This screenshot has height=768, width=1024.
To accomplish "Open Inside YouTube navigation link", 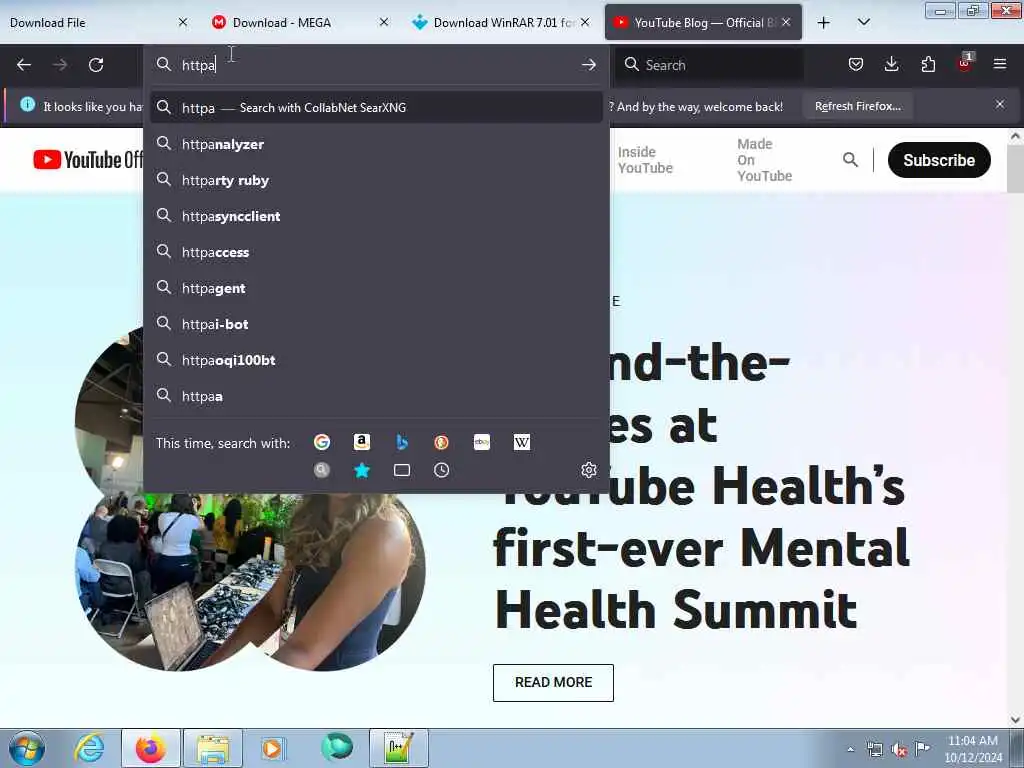I will tap(645, 160).
